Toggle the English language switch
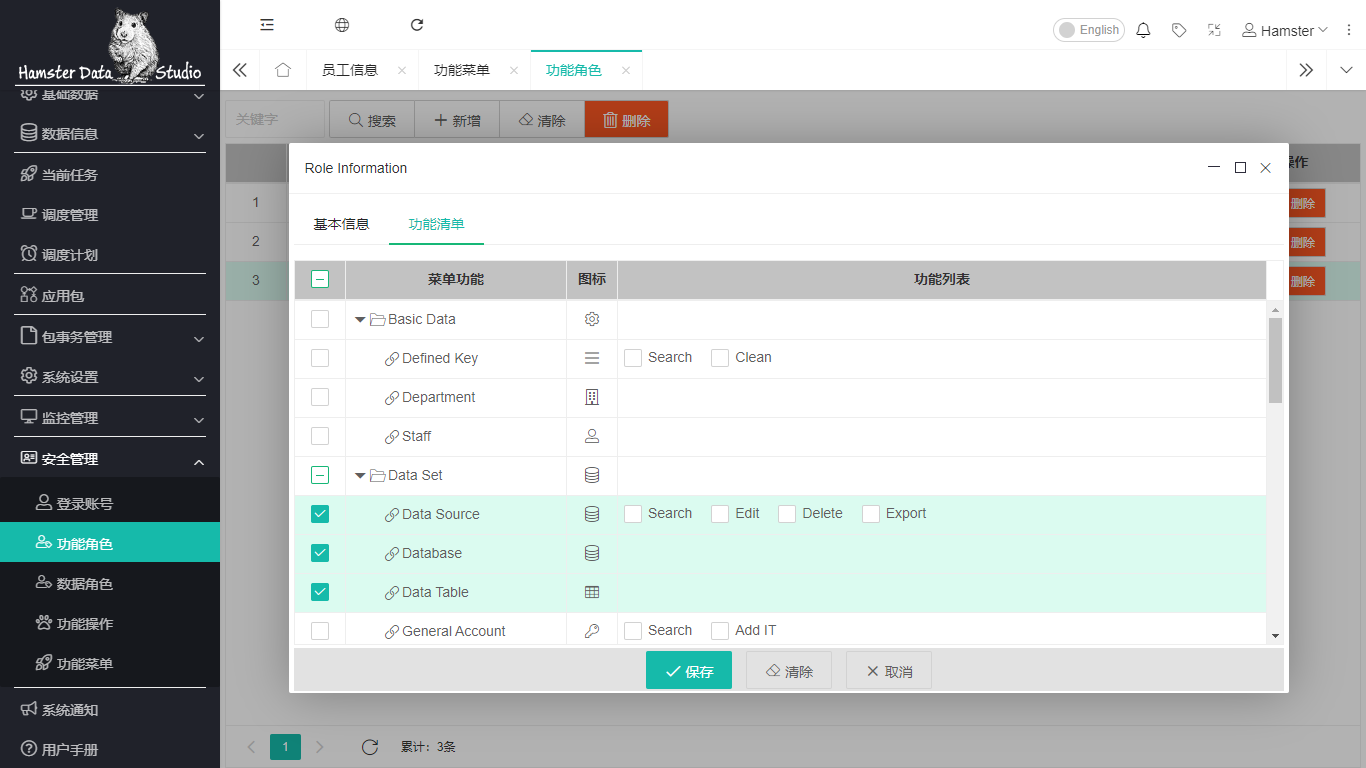 click(x=1088, y=30)
